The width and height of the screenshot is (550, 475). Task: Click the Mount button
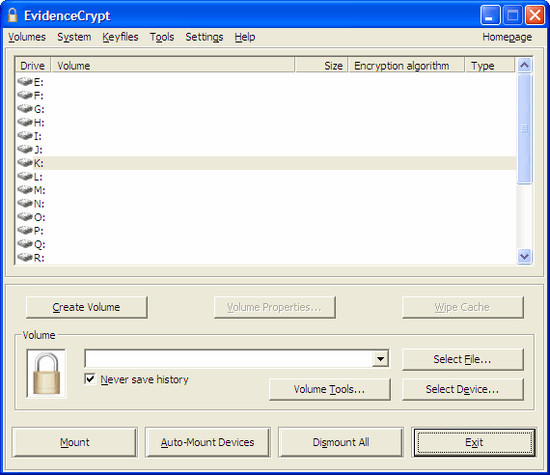pyautogui.click(x=74, y=442)
